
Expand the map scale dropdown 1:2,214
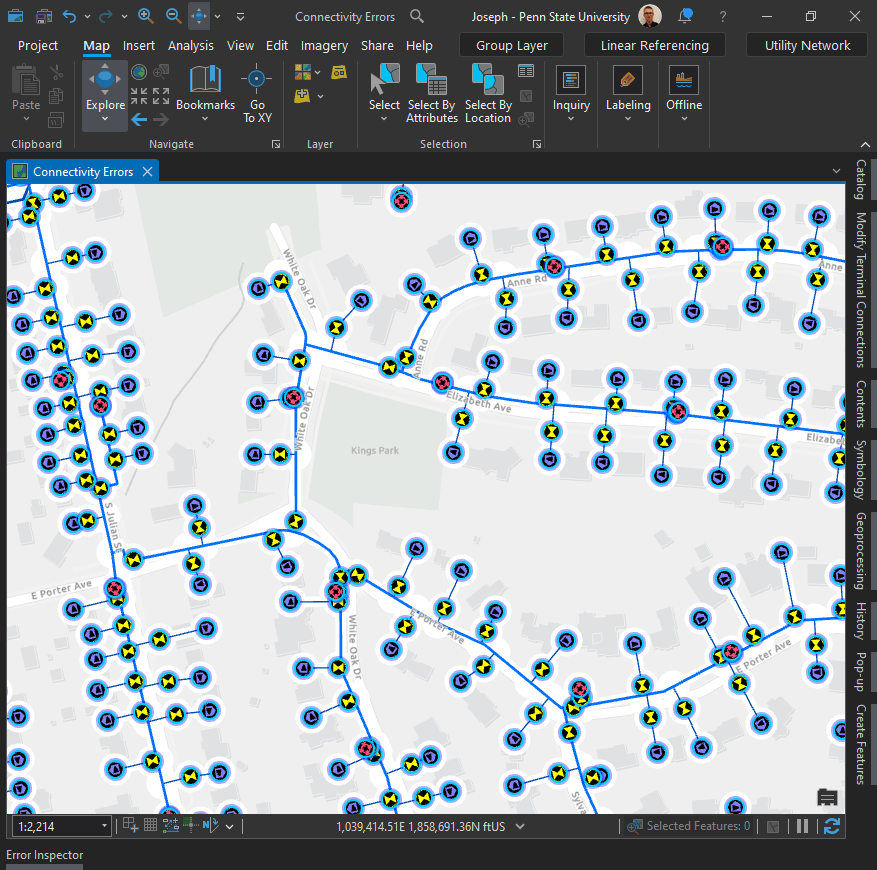(x=104, y=826)
